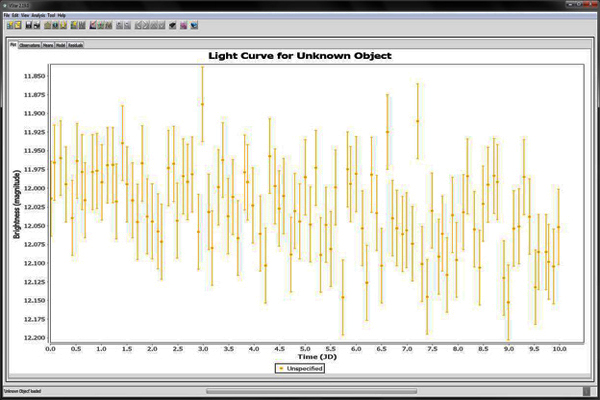Switch to the Means tab
This screenshot has width=600, height=400.
click(x=48, y=46)
